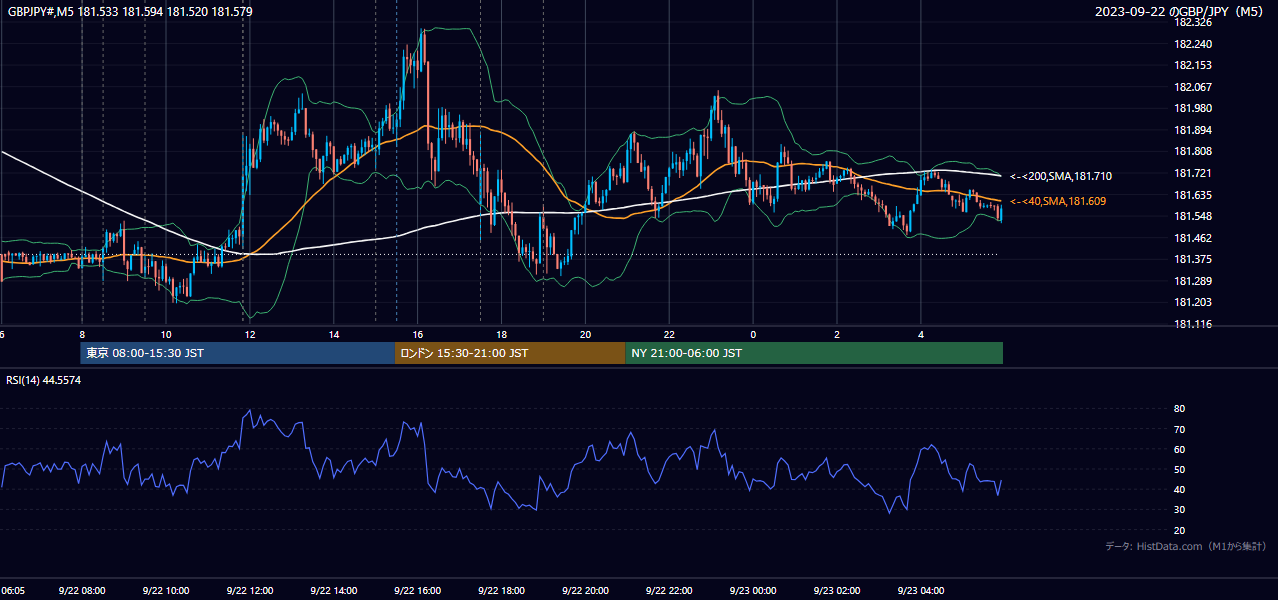Click the <-<40,SMA,181.609 label
1278x600 pixels.
point(1056,201)
